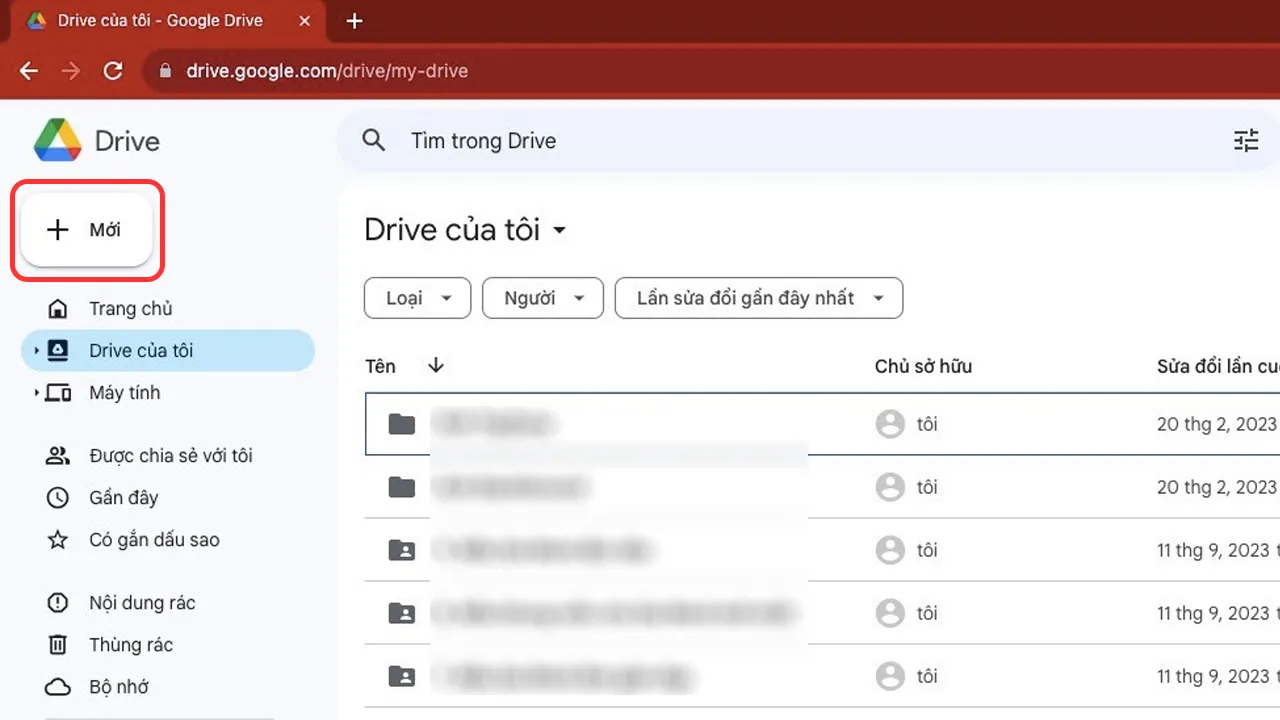Expand the Drive của tôi sidebar tree chevron
The image size is (1280, 720).
(36, 350)
